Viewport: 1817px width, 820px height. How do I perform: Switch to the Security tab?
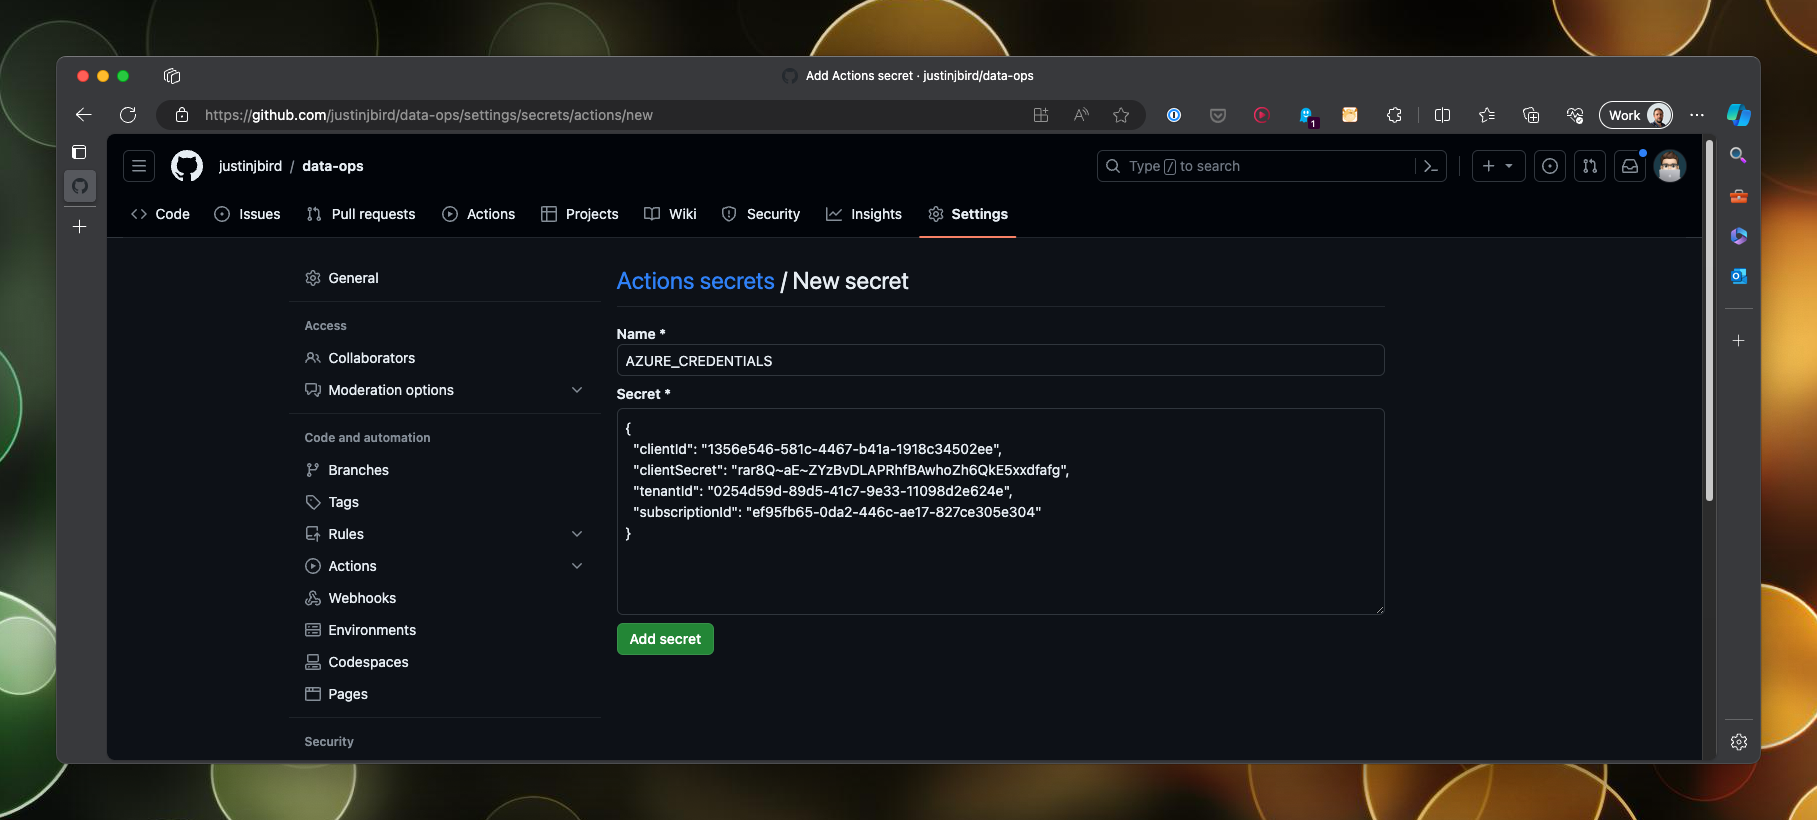click(x=761, y=214)
